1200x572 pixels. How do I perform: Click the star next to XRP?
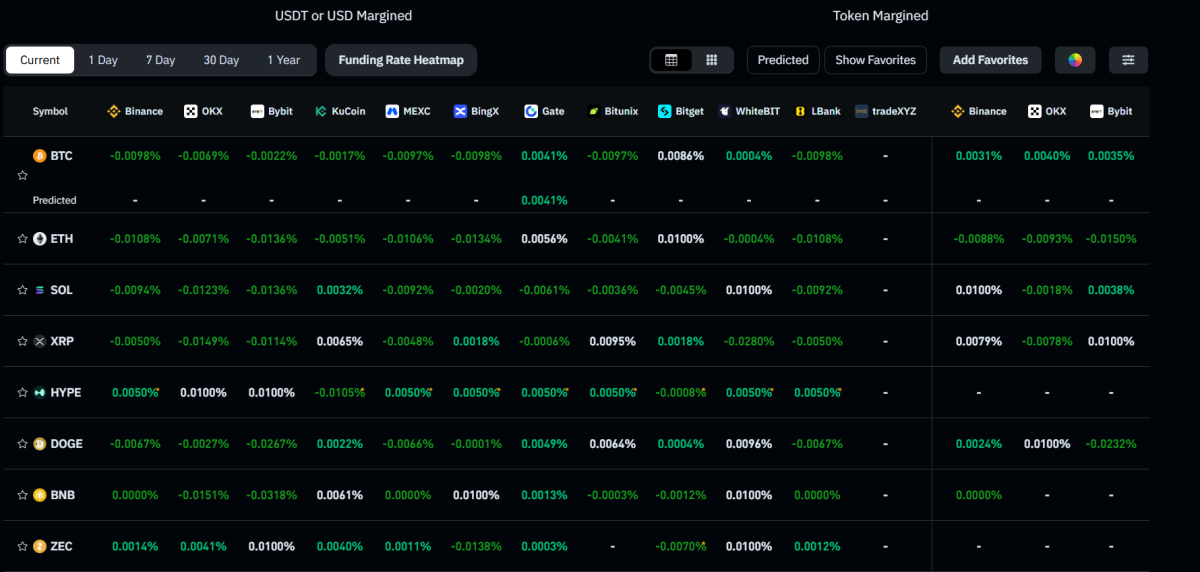click(22, 341)
